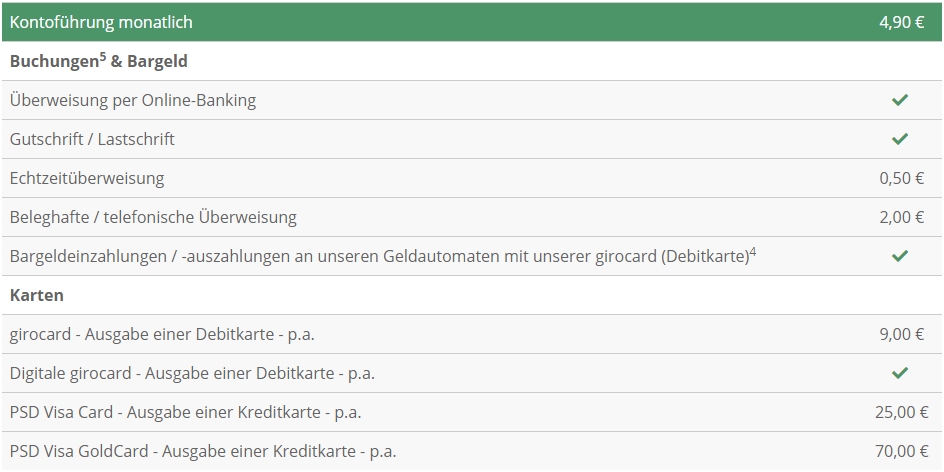
Task: Select the PSD Visa Card row label
Action: coord(185,412)
